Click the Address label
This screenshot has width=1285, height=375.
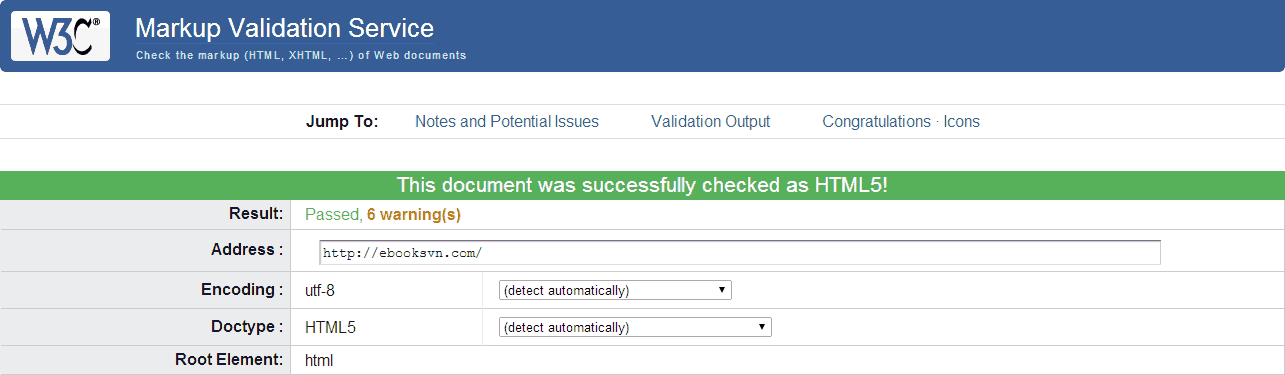(247, 250)
